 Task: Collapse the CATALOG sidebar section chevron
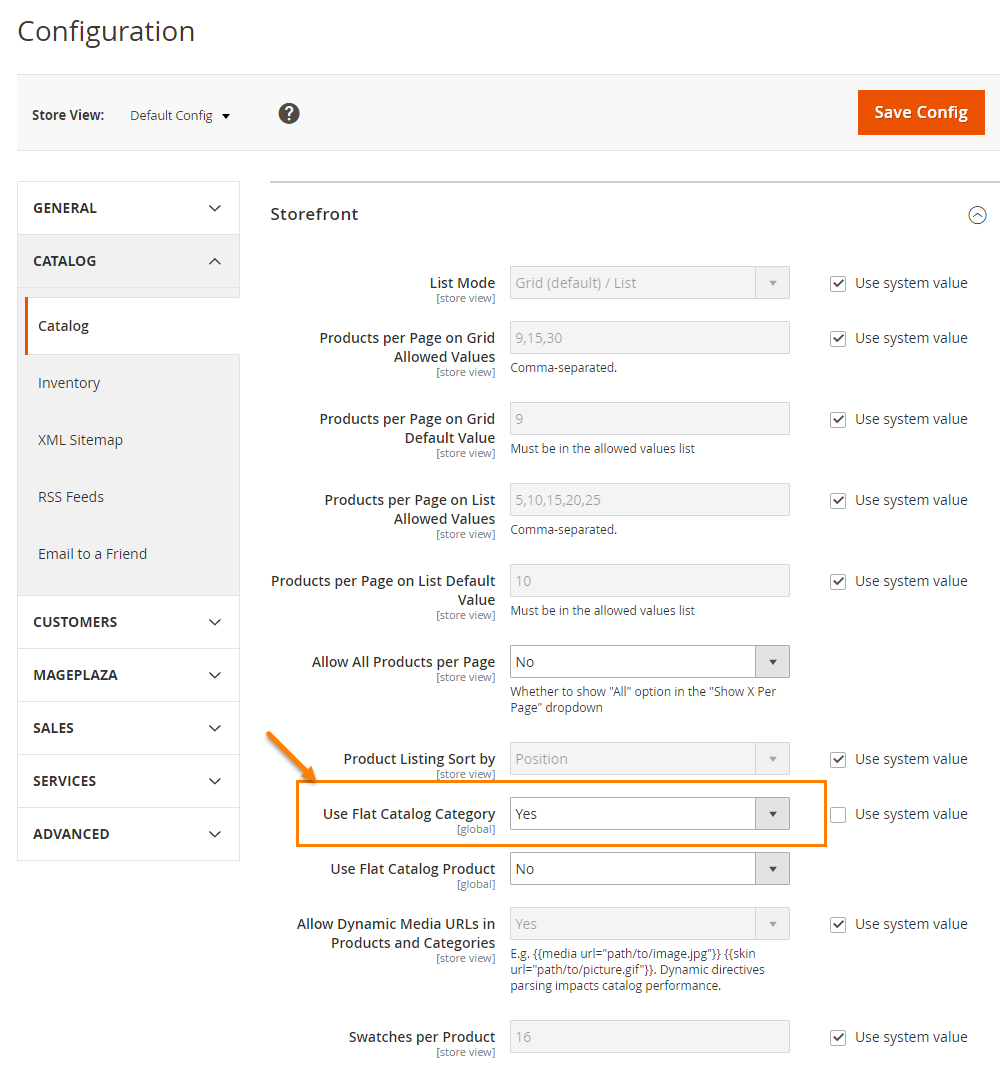point(214,261)
